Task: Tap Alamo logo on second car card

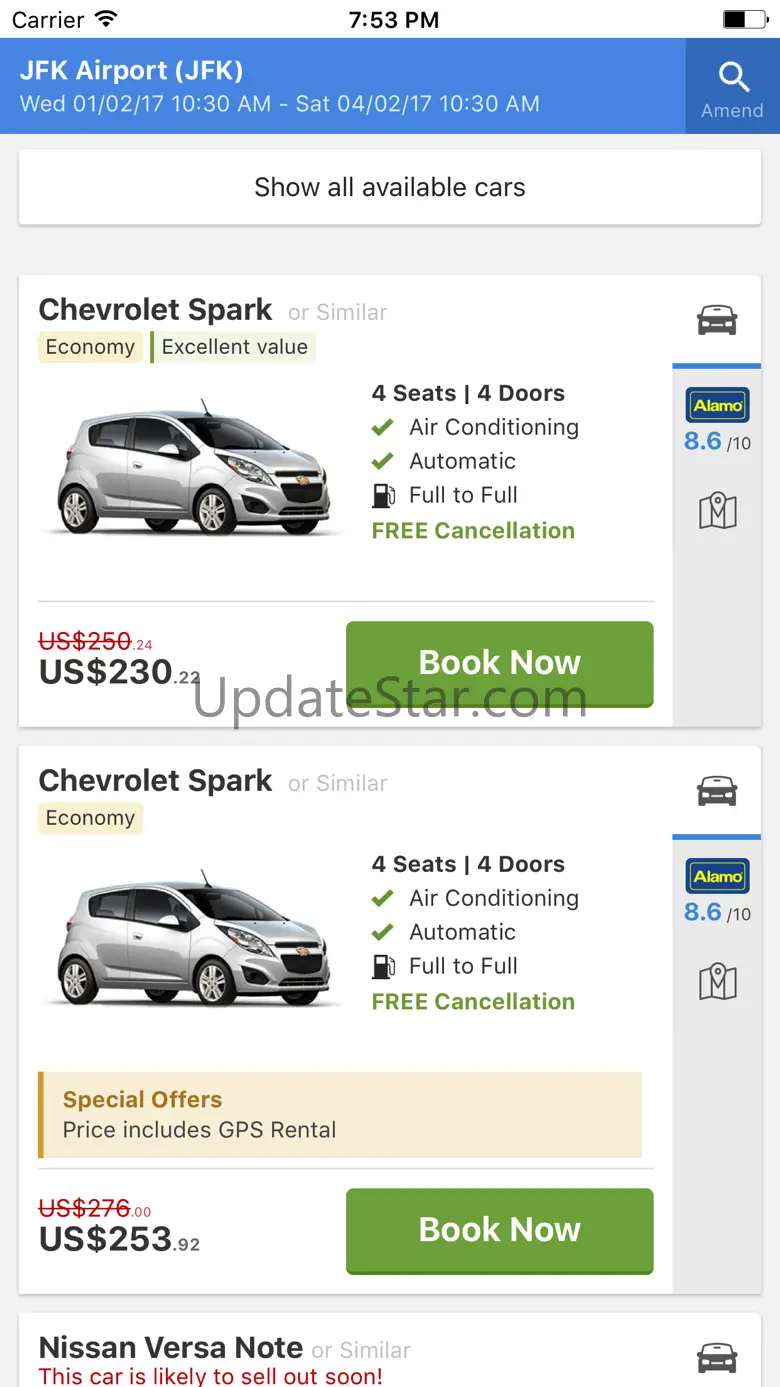Action: 717,876
